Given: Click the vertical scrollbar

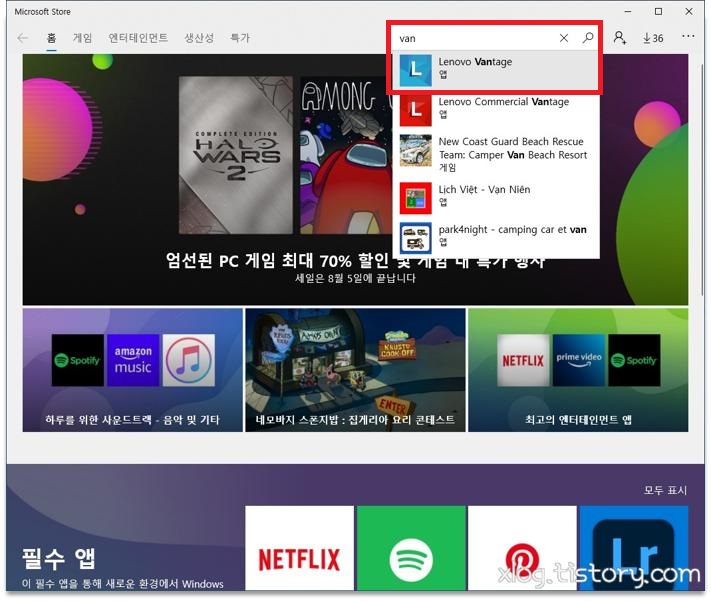Looking at the screenshot, I should 702,181.
